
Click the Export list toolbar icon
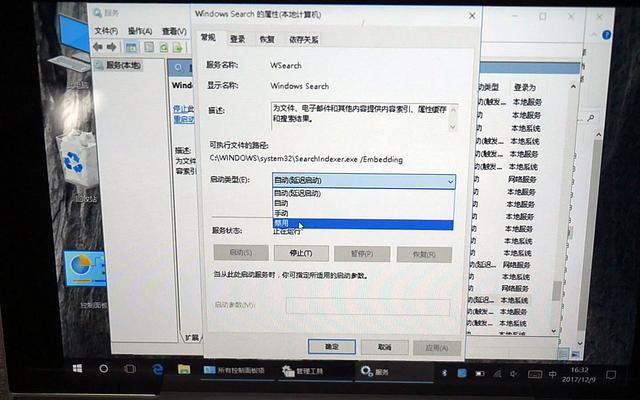(178, 48)
